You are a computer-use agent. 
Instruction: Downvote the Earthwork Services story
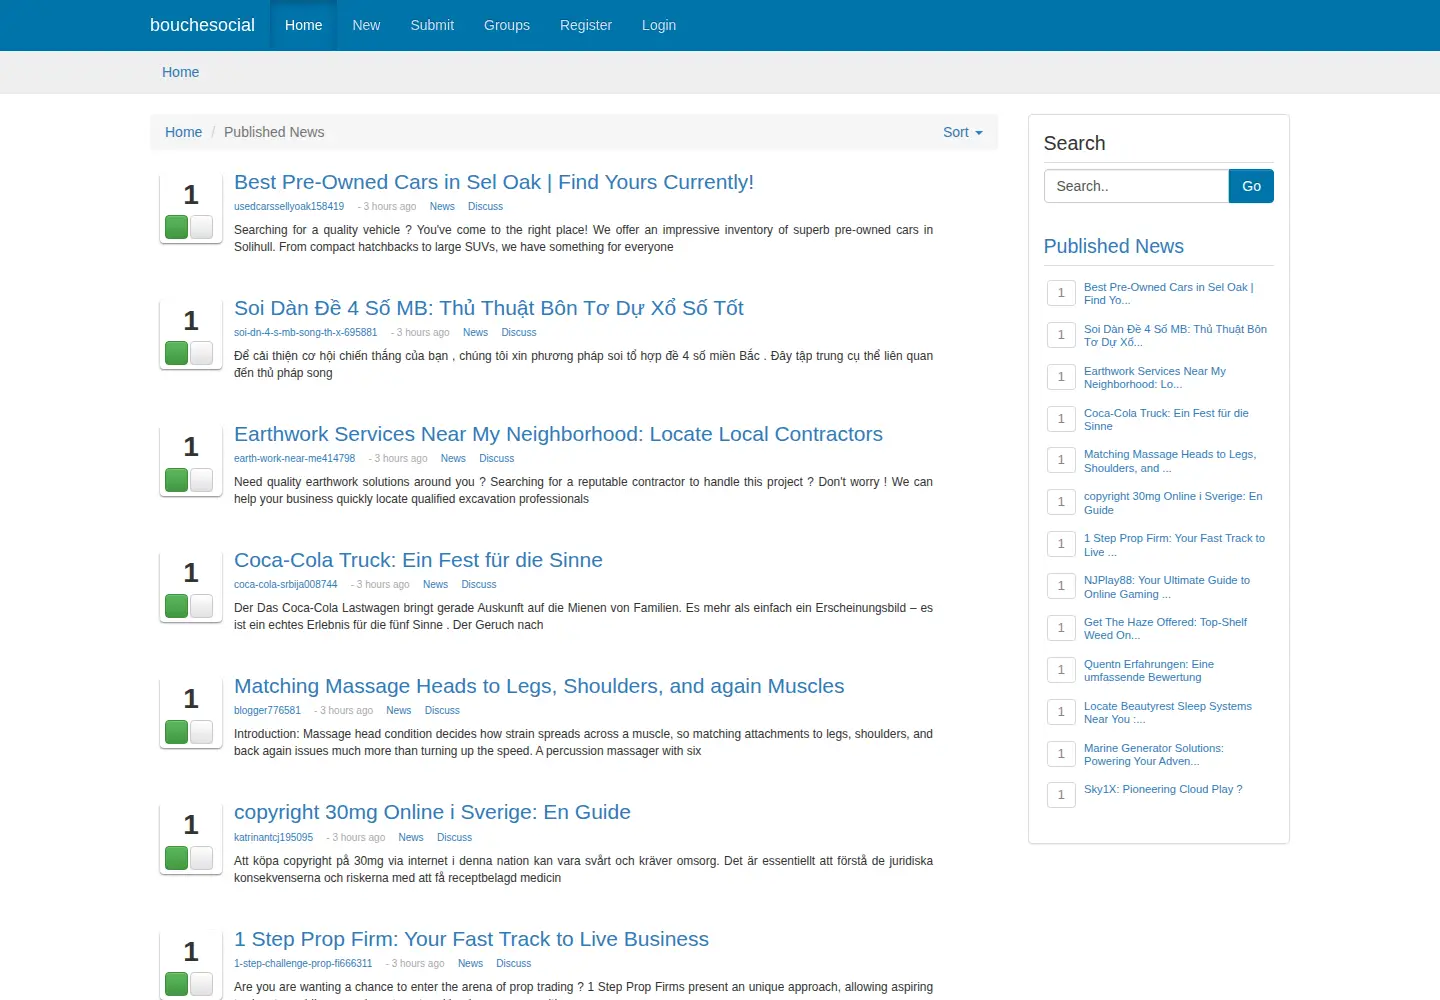click(x=202, y=480)
